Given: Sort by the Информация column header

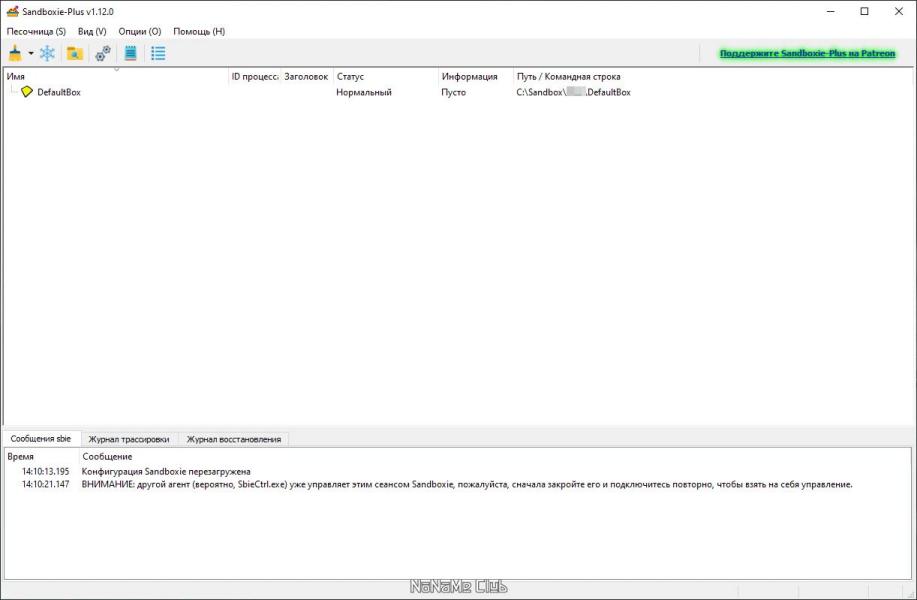Looking at the screenshot, I should tap(475, 77).
